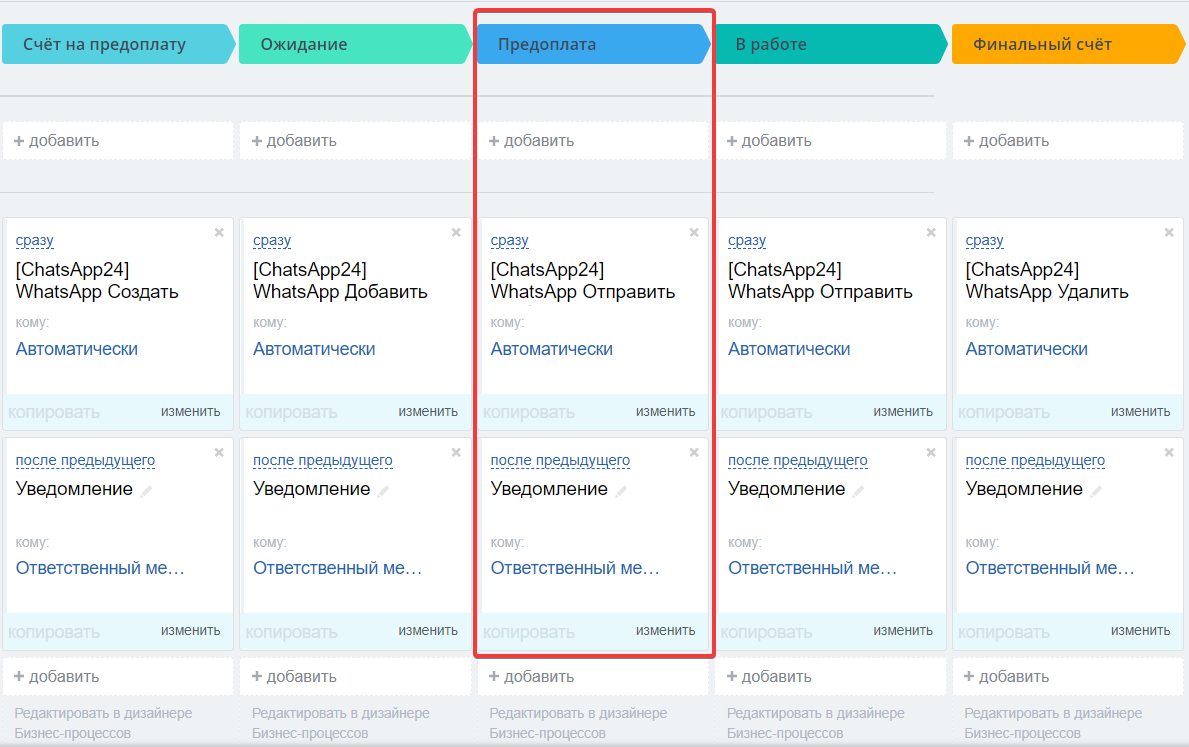Click изменить on WhatsApp Создать card
This screenshot has height=747, width=1189.
[x=190, y=411]
